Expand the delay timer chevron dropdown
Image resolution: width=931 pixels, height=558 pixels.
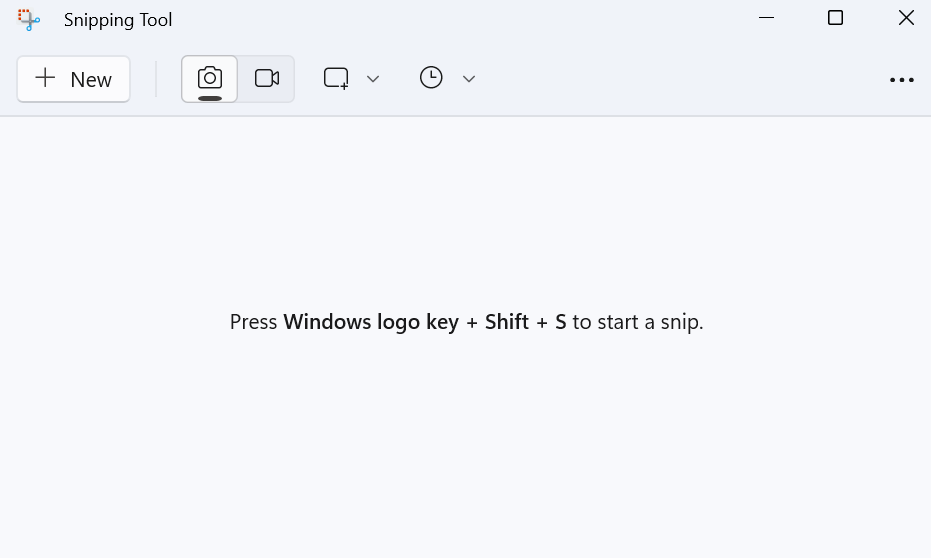point(469,78)
